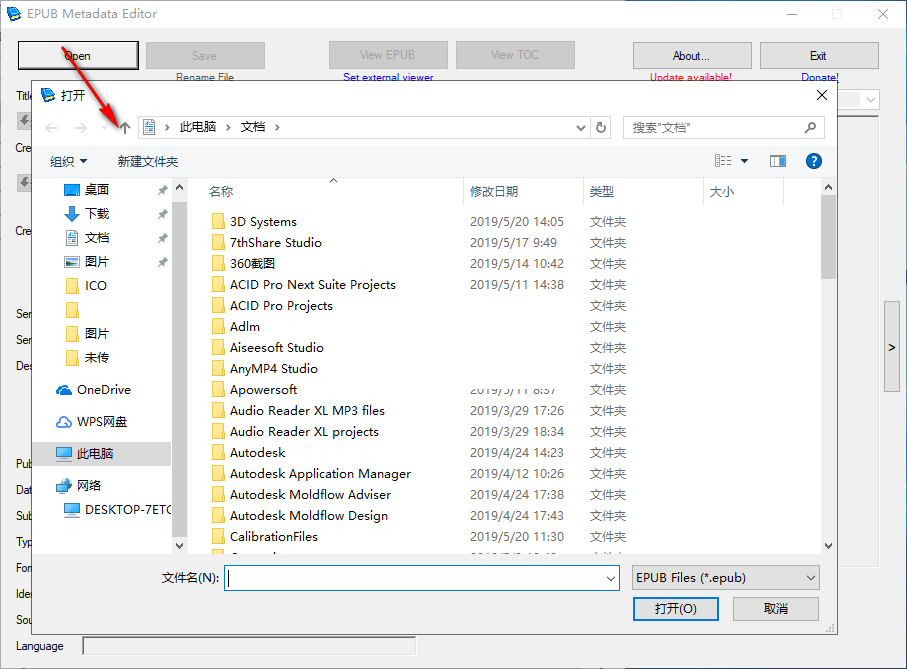Open dialog help question mark icon

813,161
